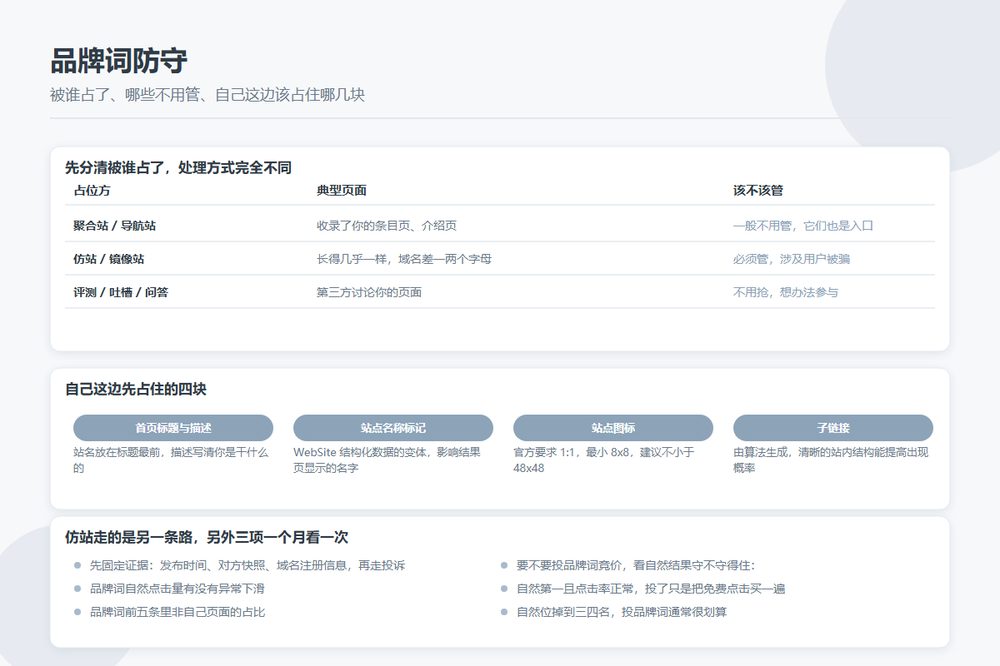The width and height of the screenshot is (1000, 666).
Task: Click description 官方要求 1:1，最小 8x8
Action: (604, 460)
